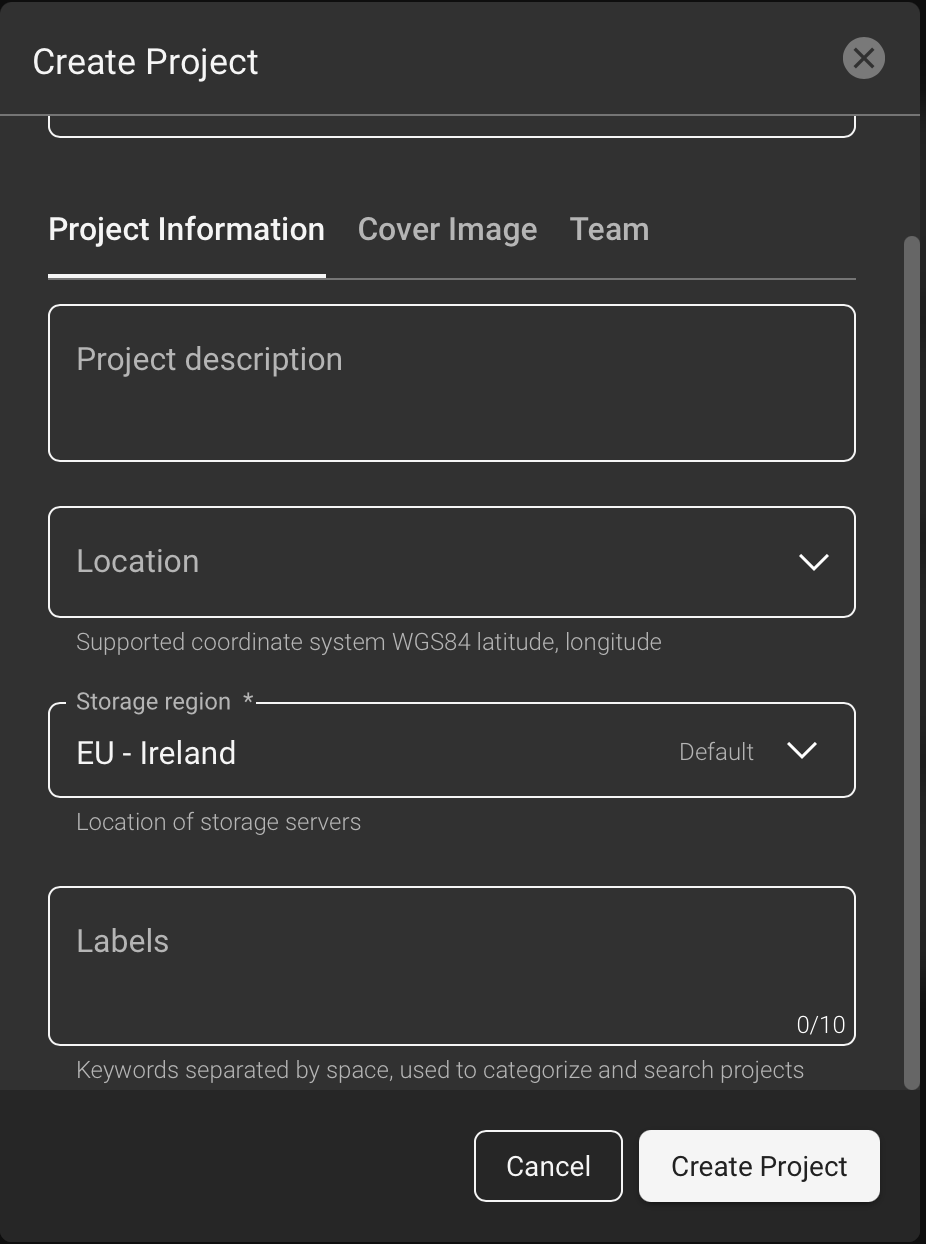This screenshot has width=926, height=1244.
Task: Click the Create Project button
Action: coord(759,1166)
